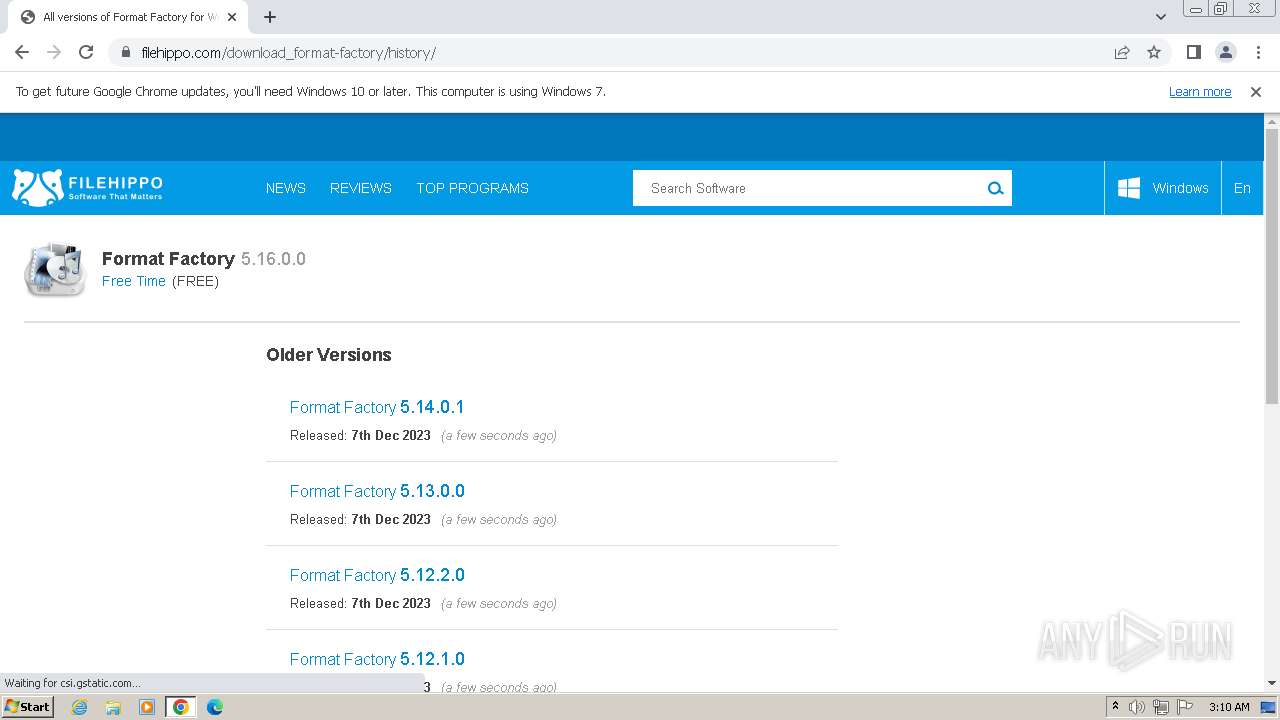Open the TOP PROGRAMS menu item
Viewport: 1280px width, 720px height.
(x=472, y=188)
